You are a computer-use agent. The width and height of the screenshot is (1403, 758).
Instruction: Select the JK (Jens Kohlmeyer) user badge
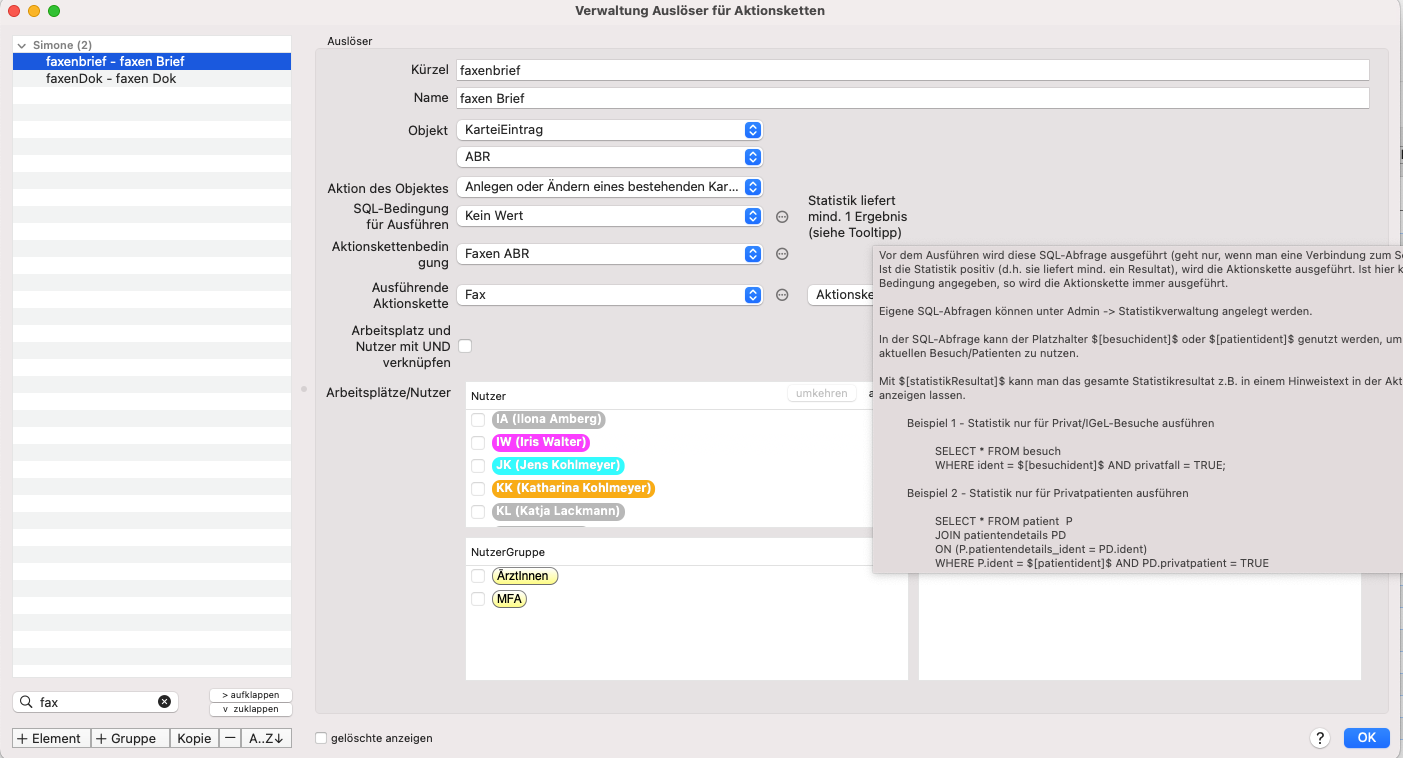coord(558,465)
